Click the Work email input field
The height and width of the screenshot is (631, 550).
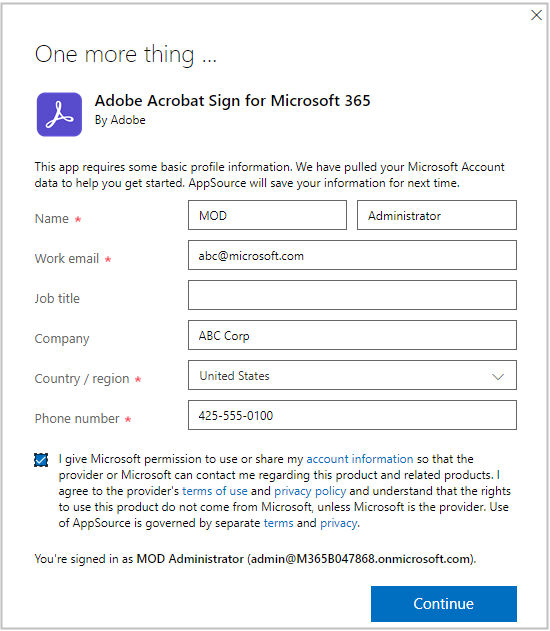click(x=352, y=255)
